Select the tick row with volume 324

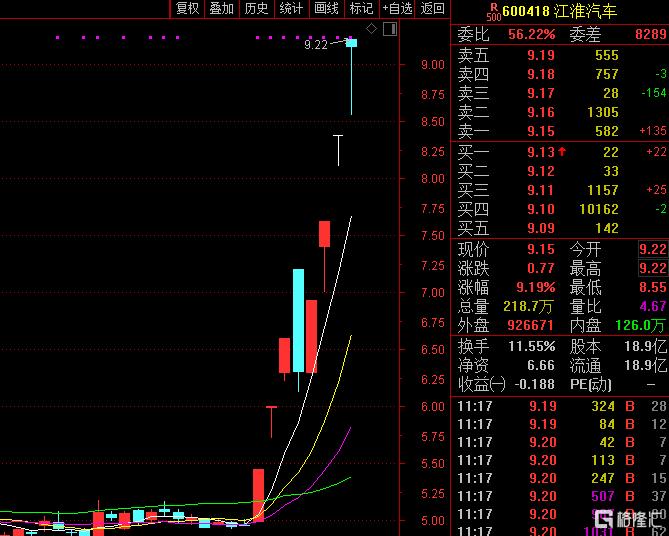tap(562, 406)
